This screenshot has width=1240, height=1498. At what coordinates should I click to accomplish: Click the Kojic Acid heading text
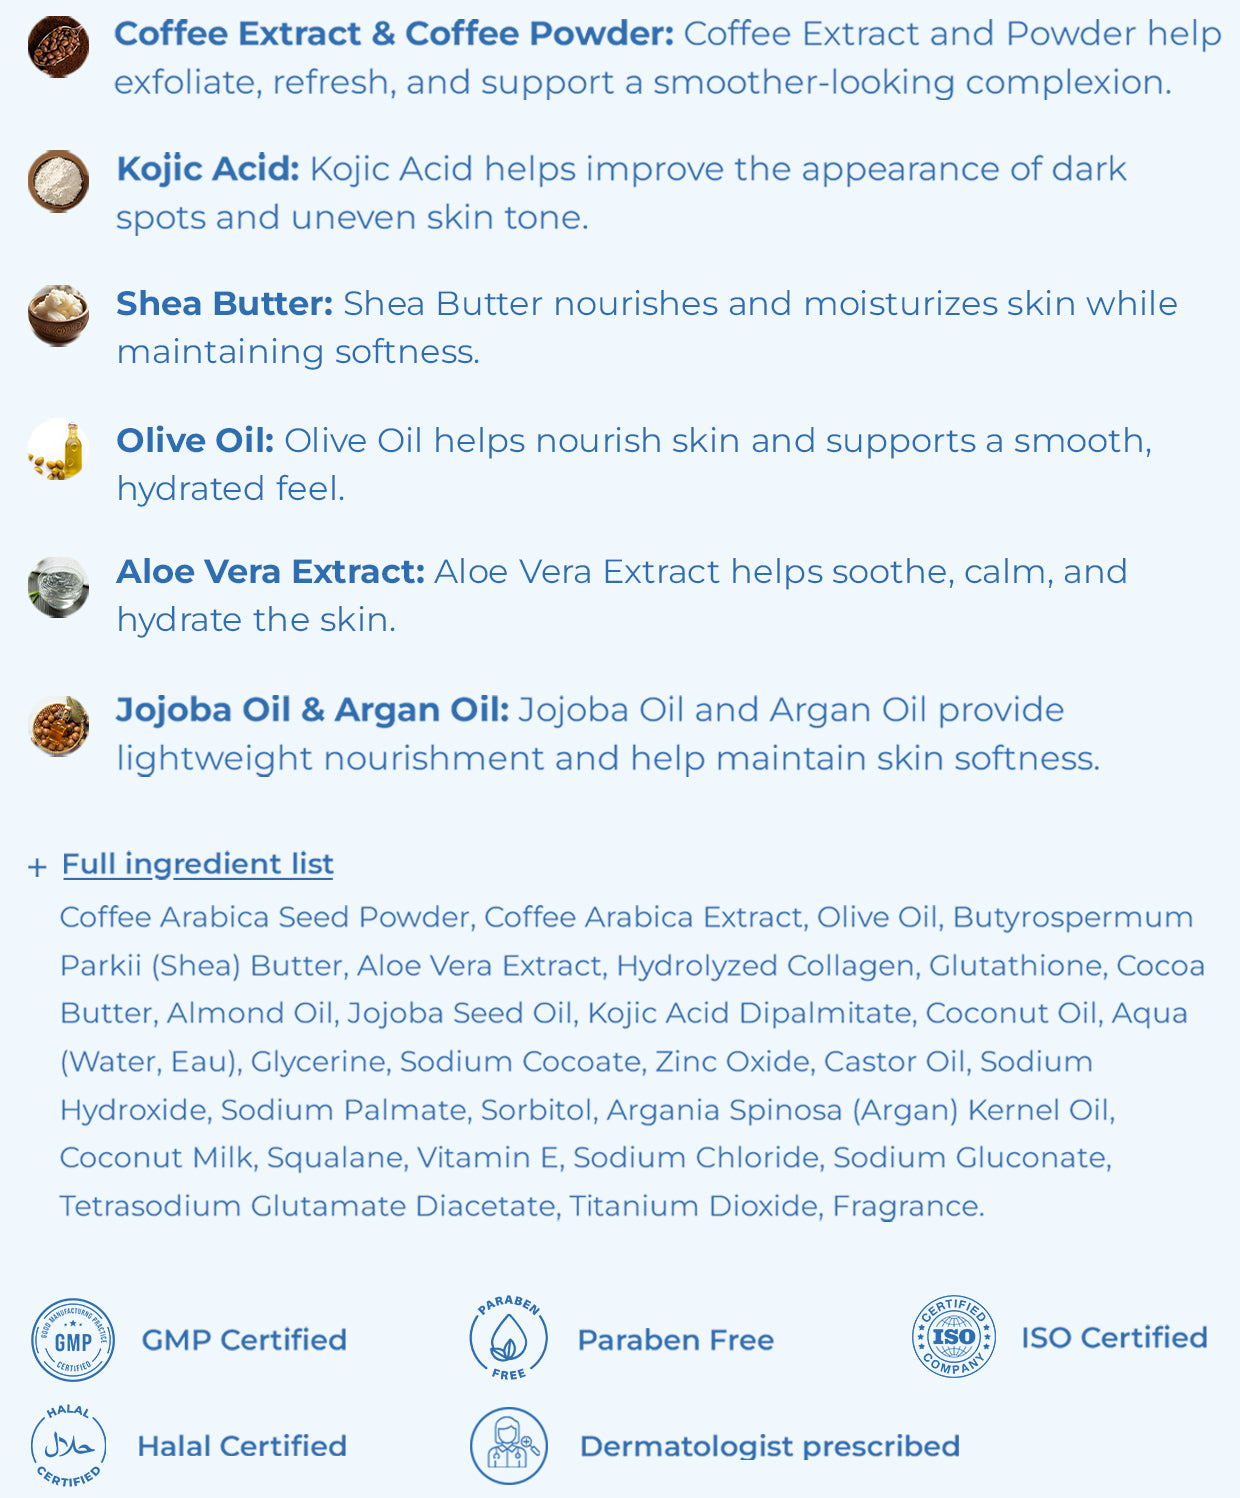pyautogui.click(x=208, y=170)
